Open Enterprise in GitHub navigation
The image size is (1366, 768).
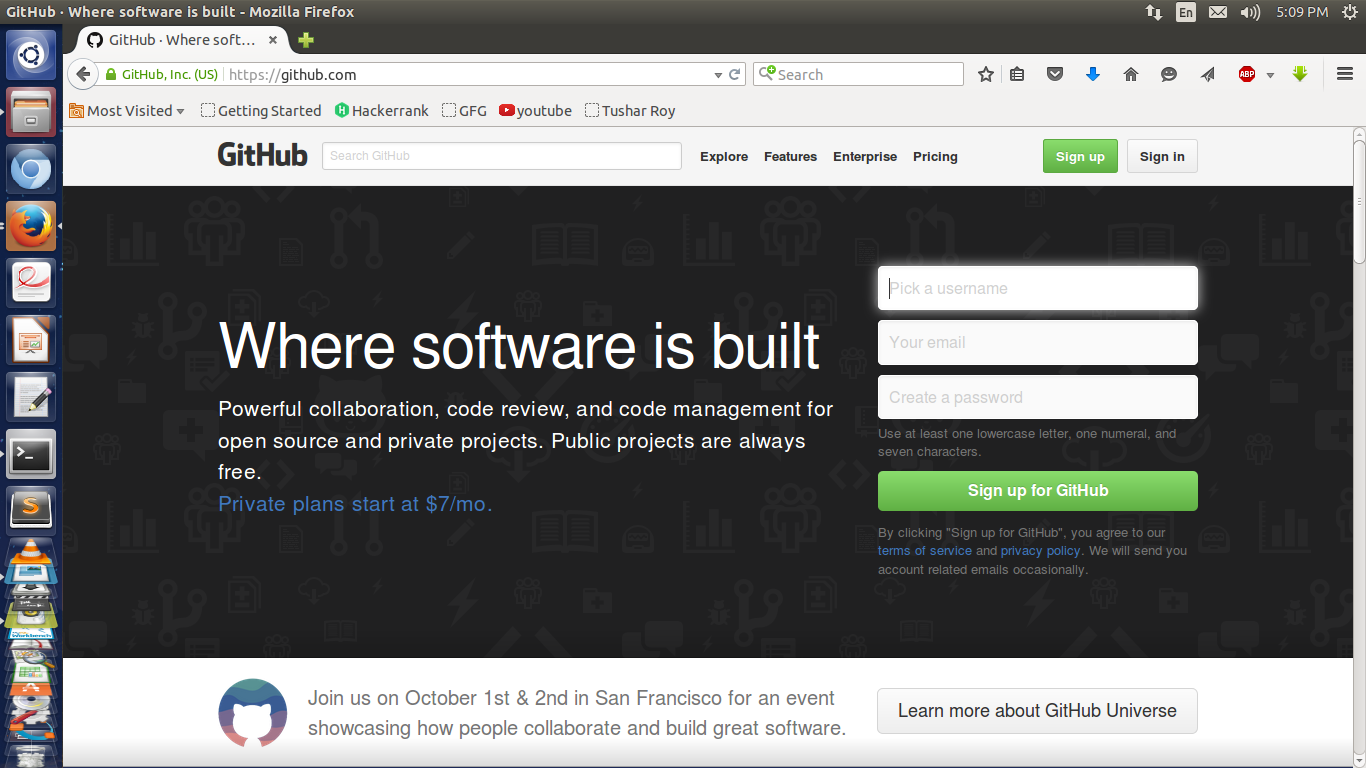click(865, 157)
